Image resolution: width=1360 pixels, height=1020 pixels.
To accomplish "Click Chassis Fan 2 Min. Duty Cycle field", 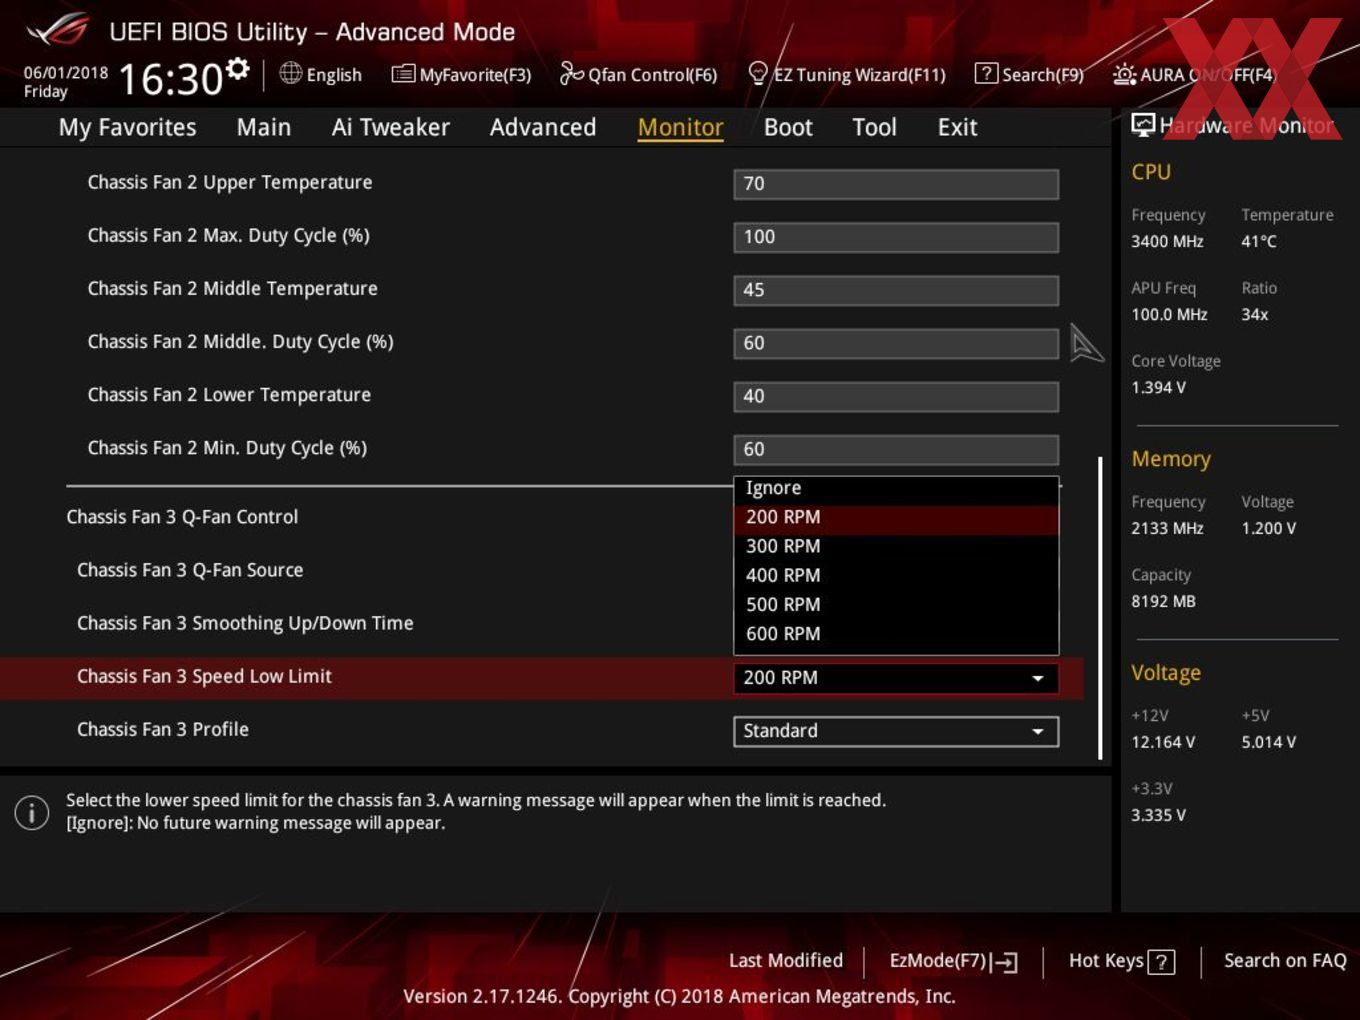I will (x=896, y=449).
